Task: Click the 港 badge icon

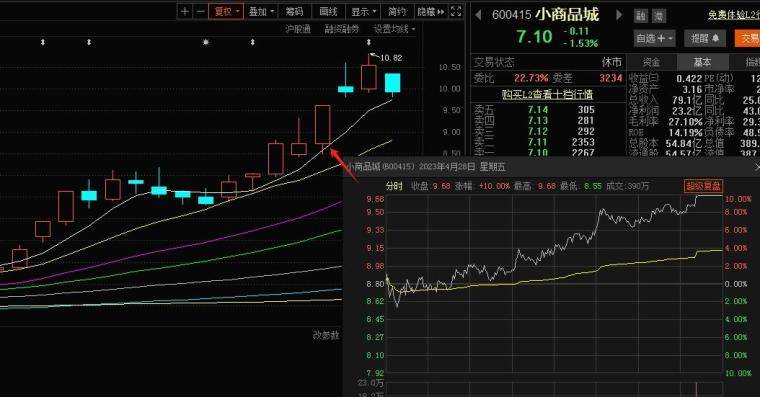Action: click(x=659, y=16)
